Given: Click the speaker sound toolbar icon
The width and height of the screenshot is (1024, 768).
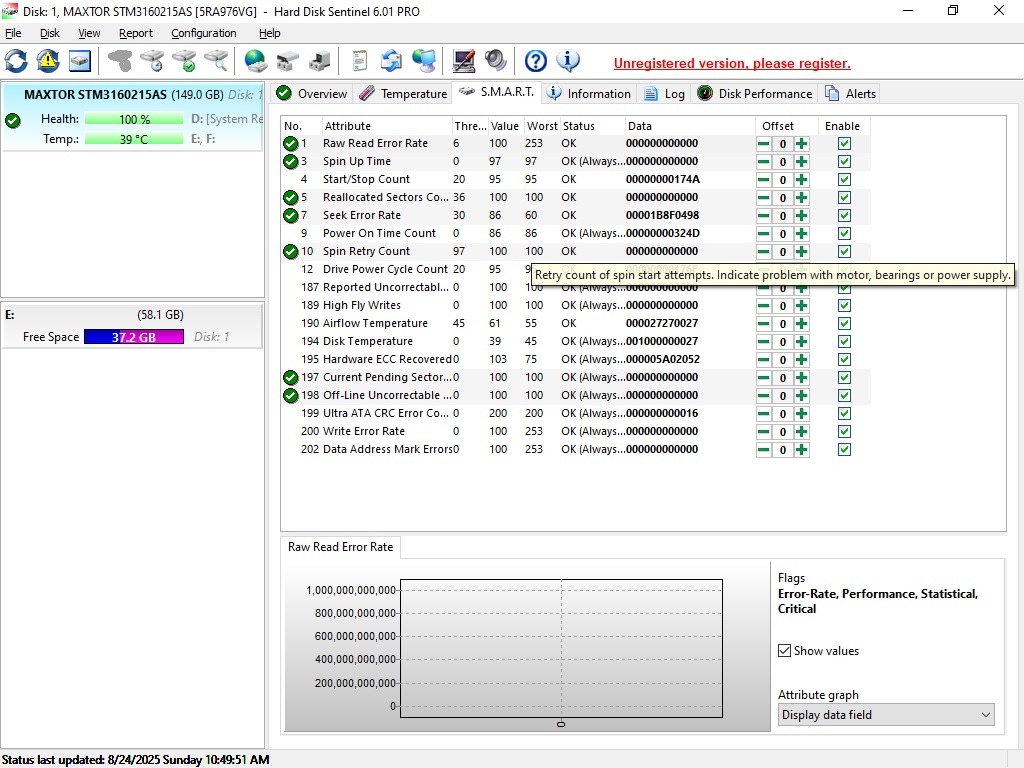Looking at the screenshot, I should coord(496,61).
